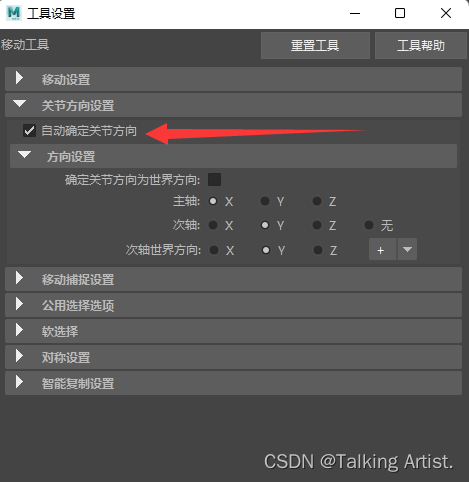Select Y for 主轴 primary axis
Viewport: 469px width, 482px height.
265,201
